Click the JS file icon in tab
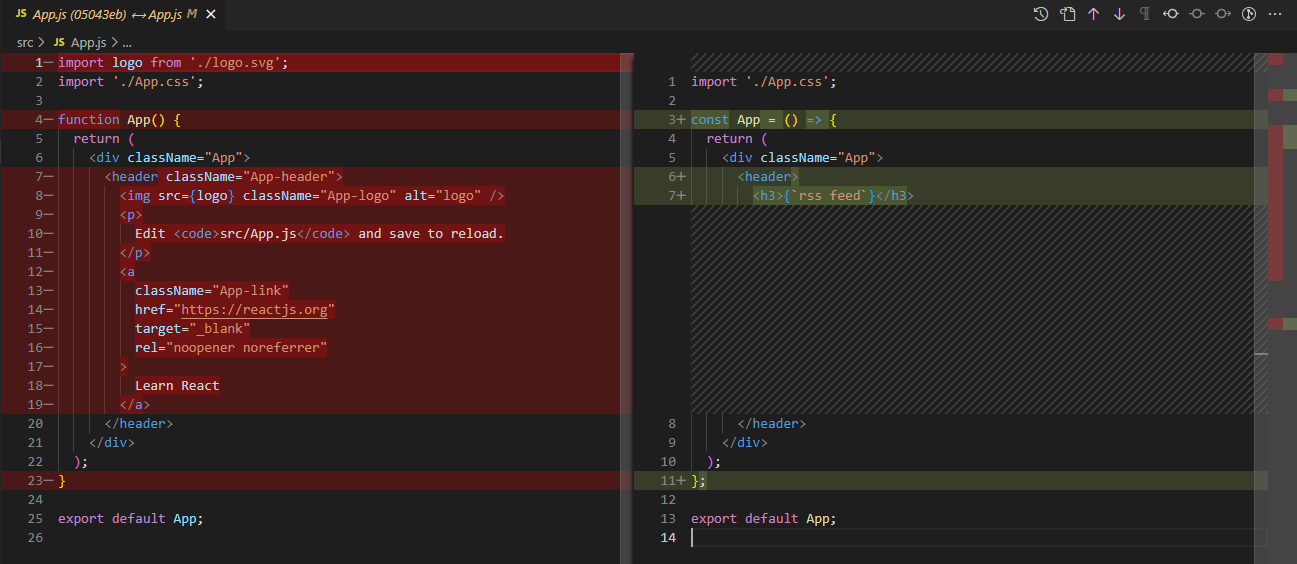This screenshot has width=1297, height=564. [21, 14]
